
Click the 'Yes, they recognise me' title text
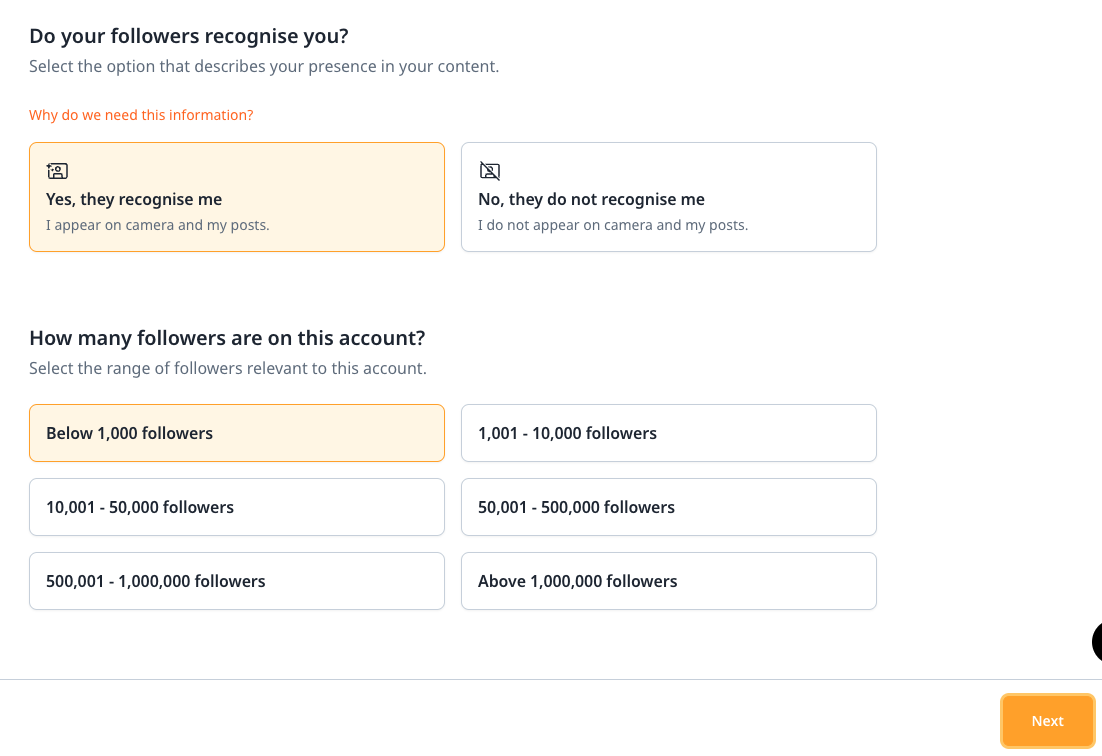pos(134,200)
